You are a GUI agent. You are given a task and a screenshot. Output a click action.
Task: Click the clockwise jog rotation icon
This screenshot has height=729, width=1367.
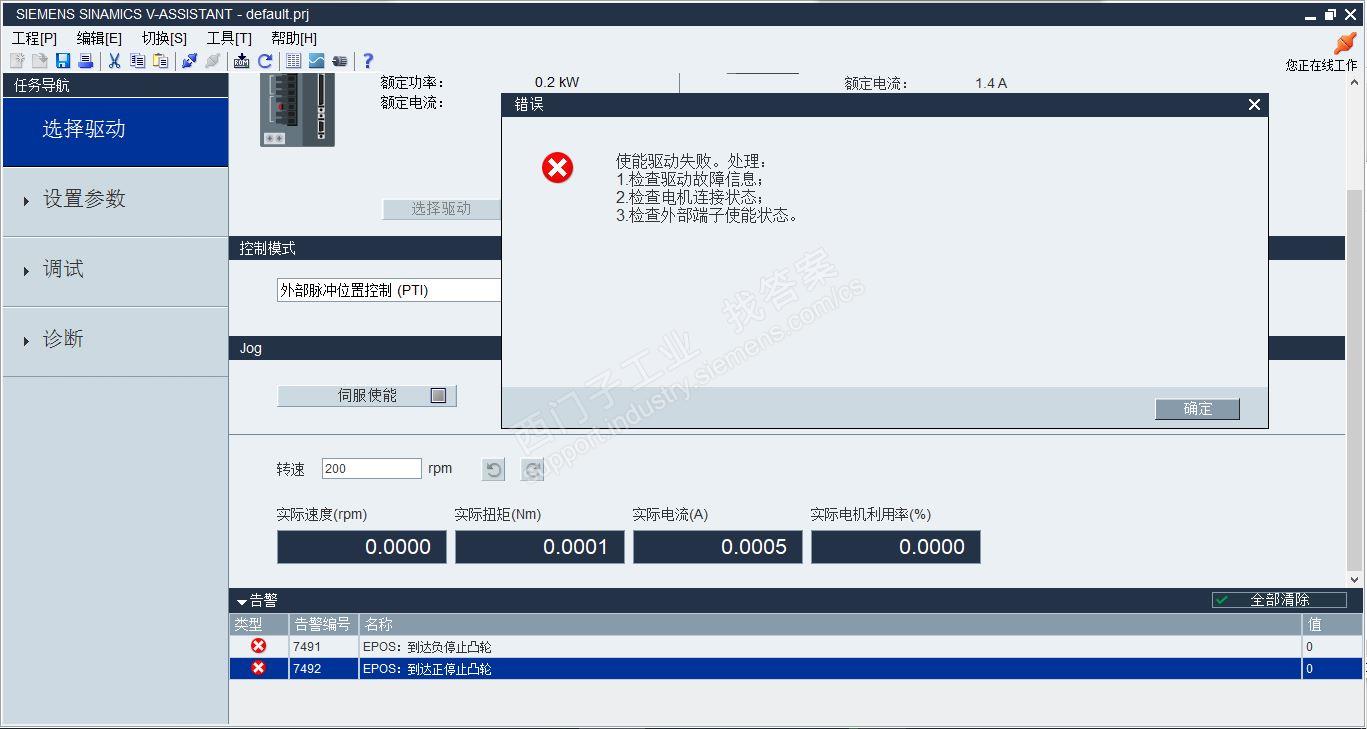pyautogui.click(x=532, y=469)
